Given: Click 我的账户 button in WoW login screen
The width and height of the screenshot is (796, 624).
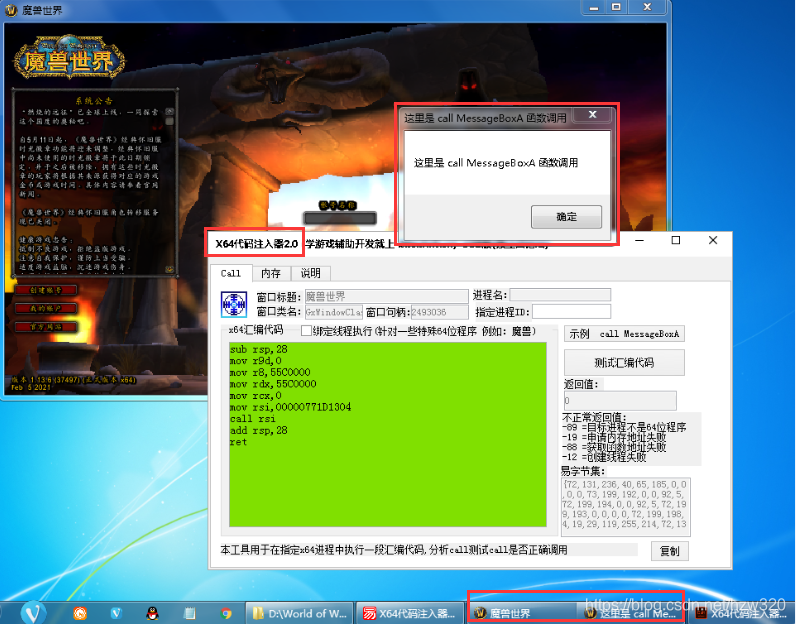Looking at the screenshot, I should coord(46,308).
